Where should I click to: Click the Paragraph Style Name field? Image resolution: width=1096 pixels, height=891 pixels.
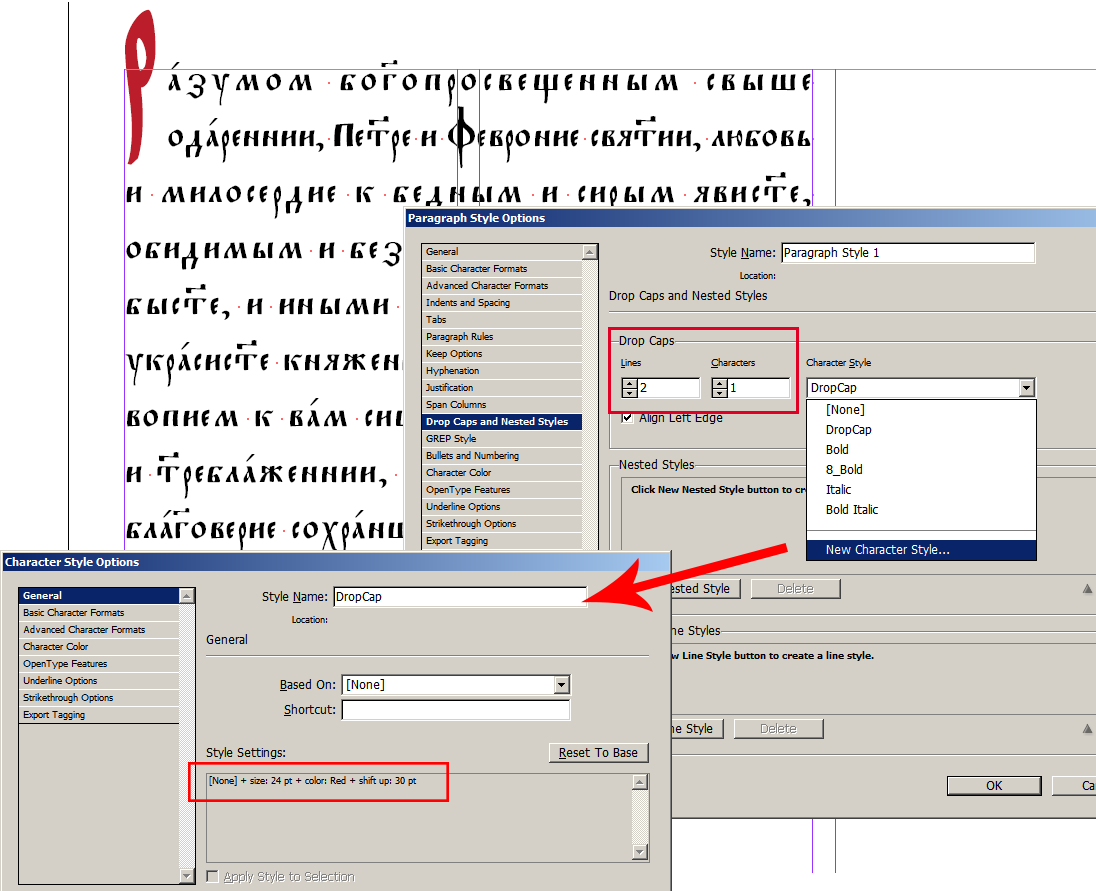click(x=908, y=253)
